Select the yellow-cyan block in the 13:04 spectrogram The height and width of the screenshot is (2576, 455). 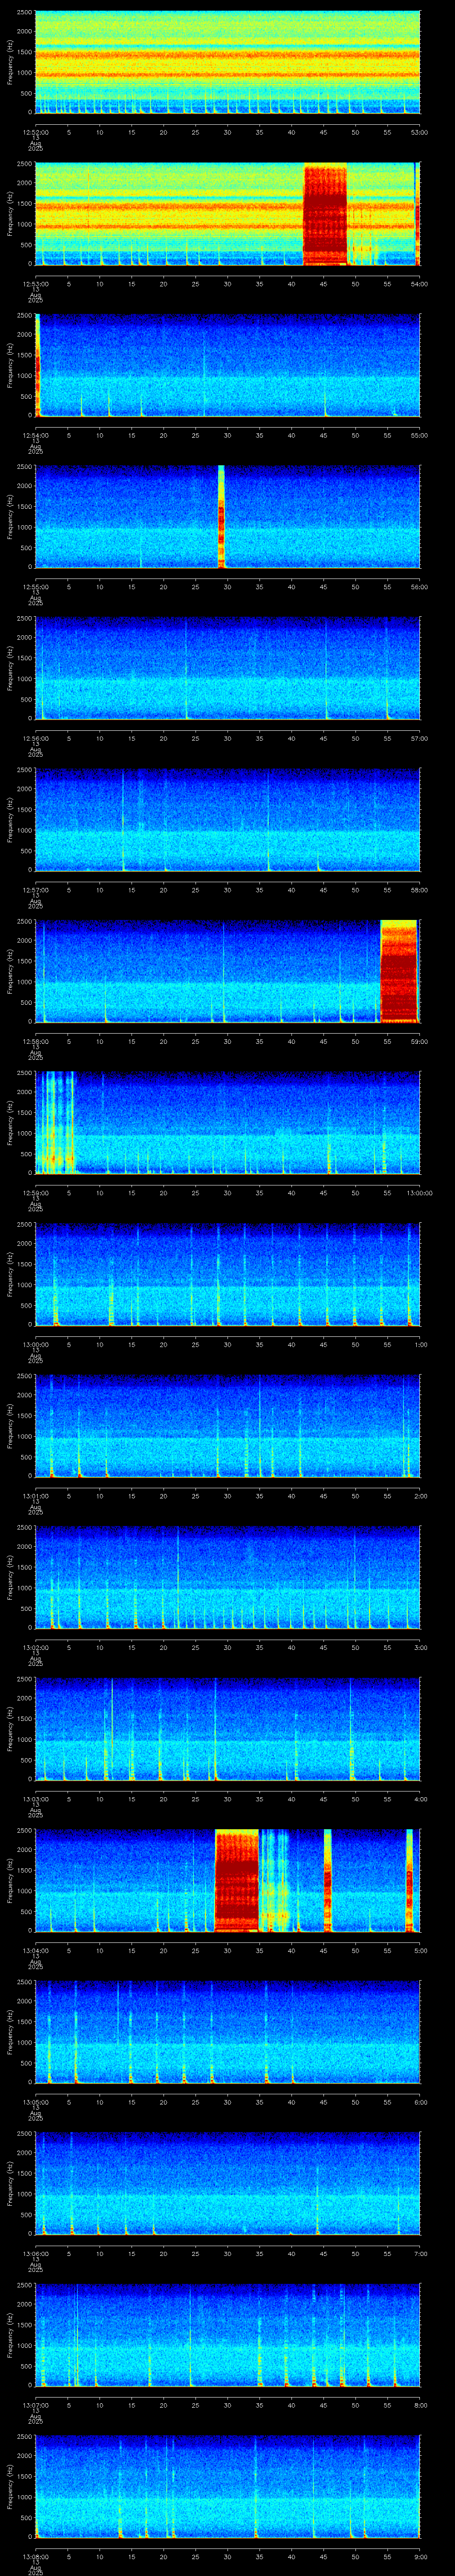275,1880
